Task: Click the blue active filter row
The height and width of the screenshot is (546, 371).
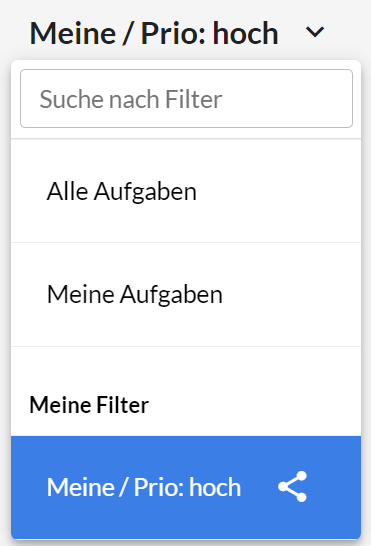Action: pyautogui.click(x=186, y=487)
